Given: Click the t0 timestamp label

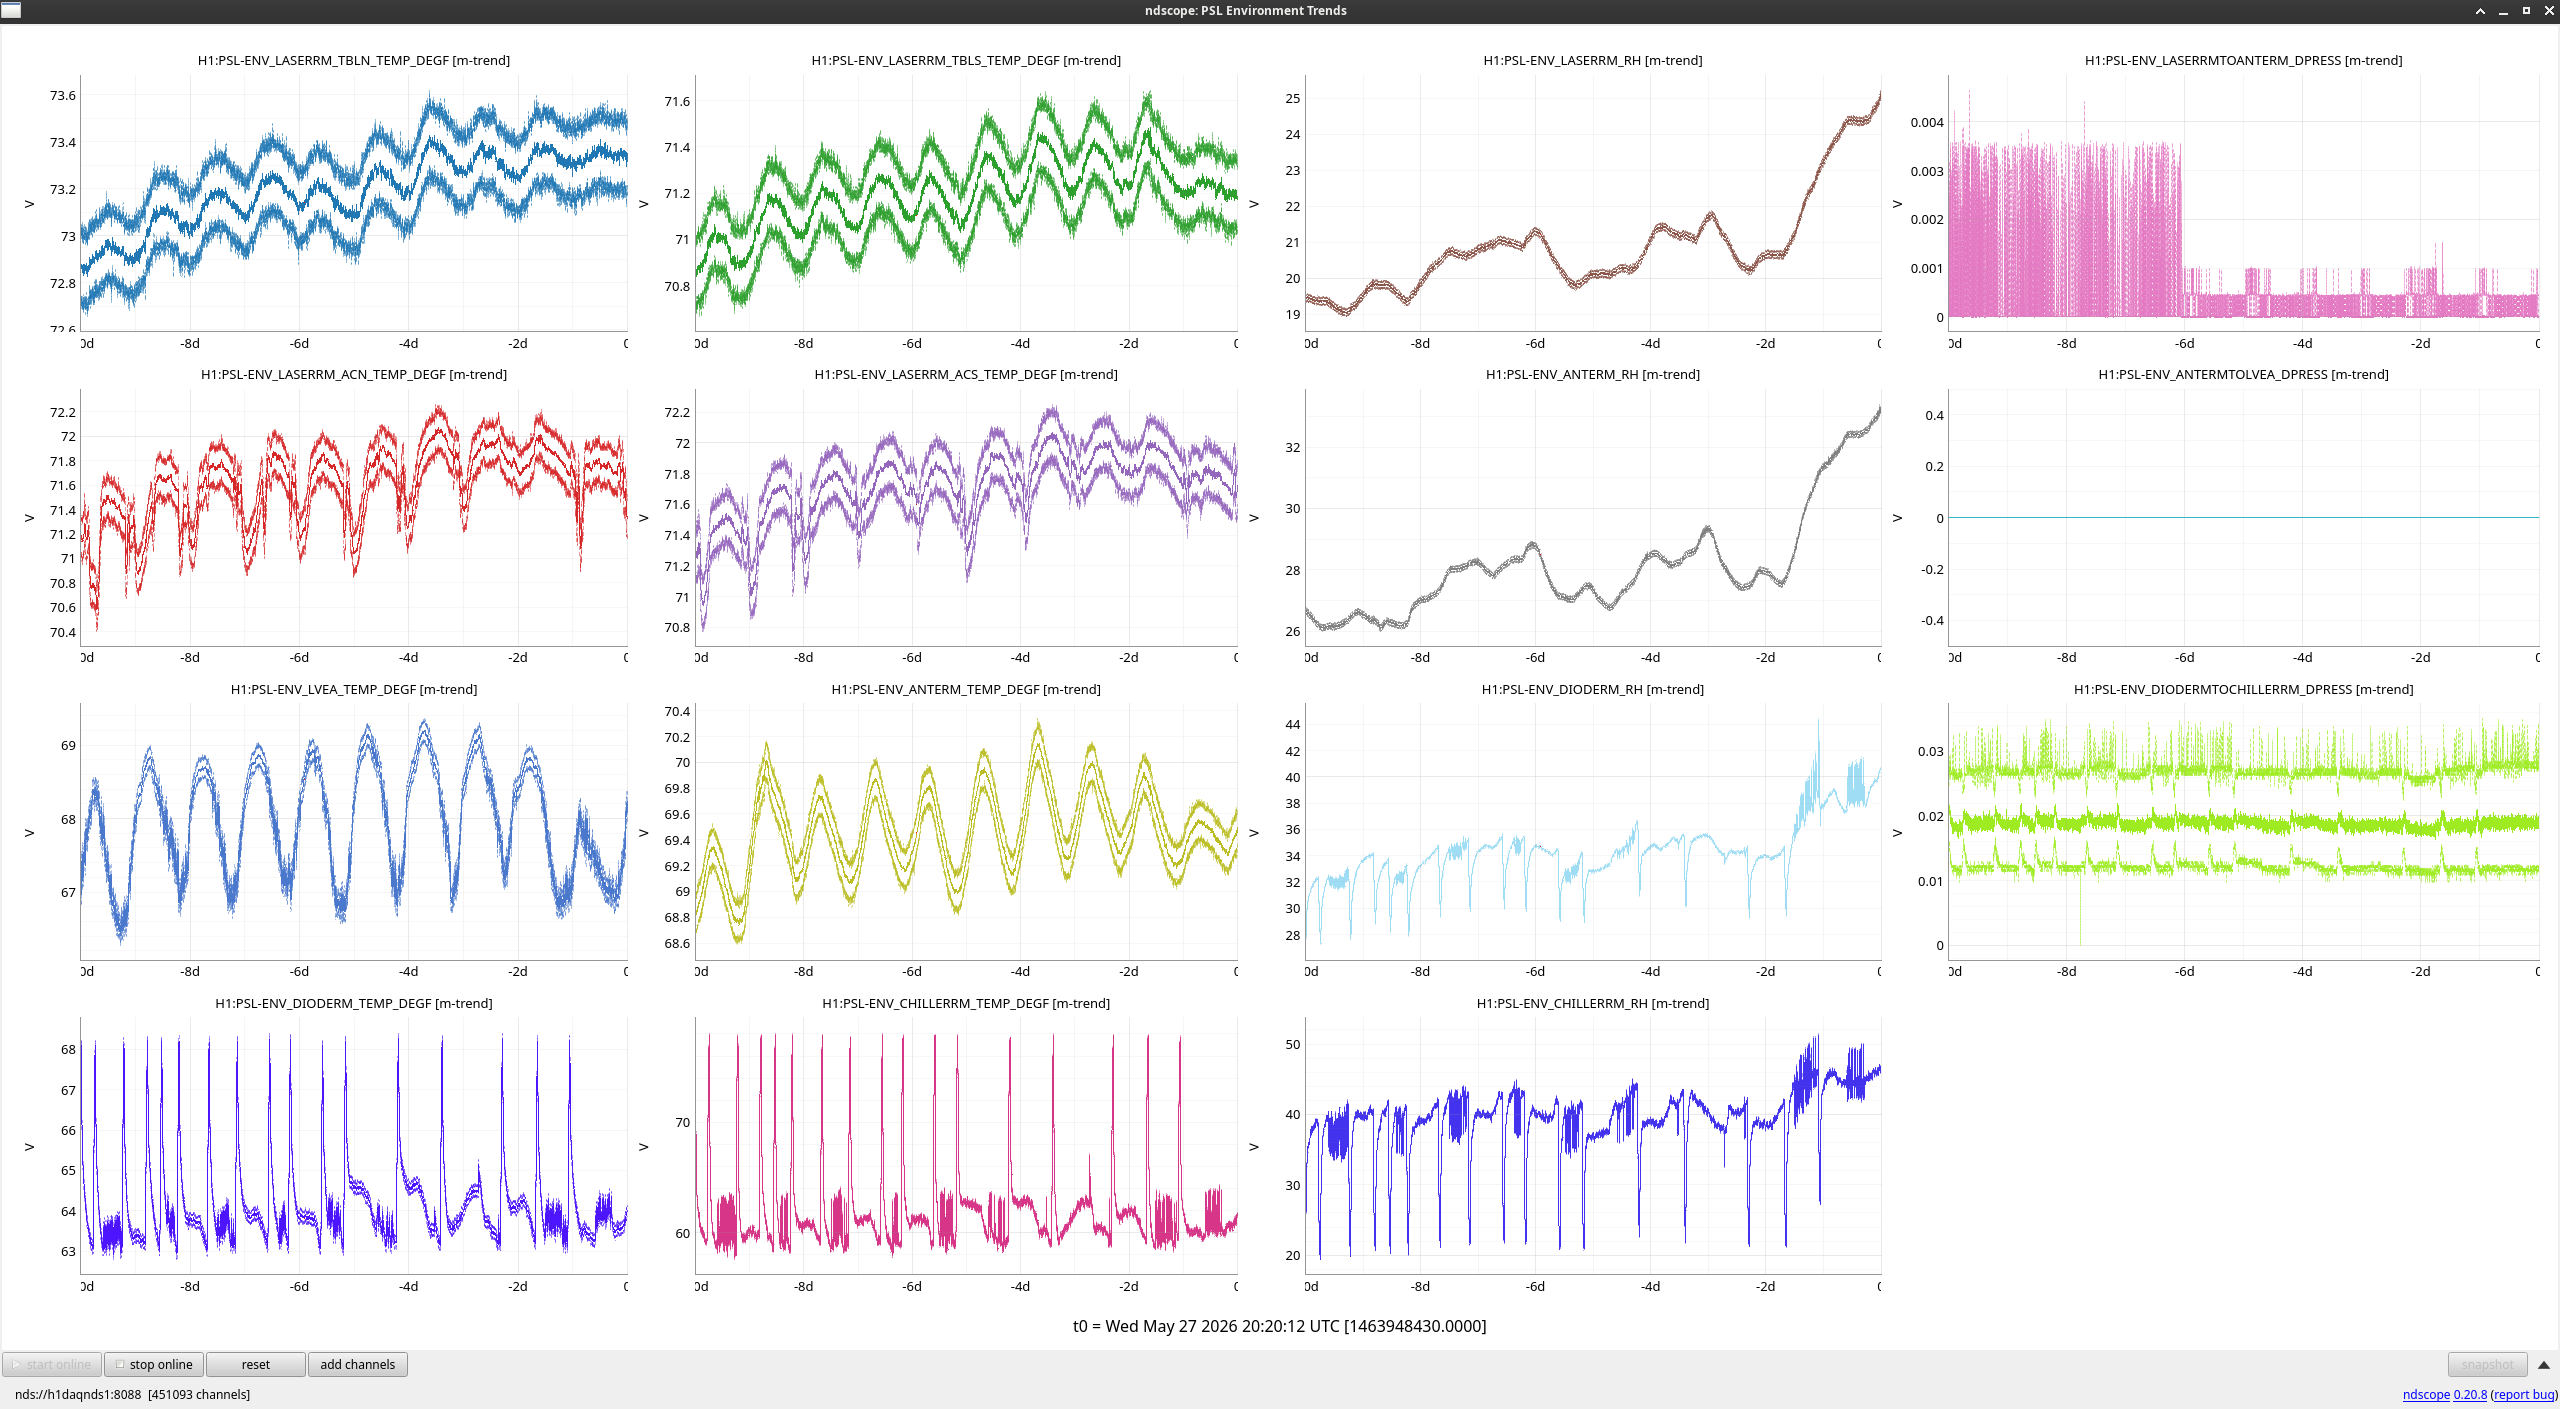Looking at the screenshot, I should [x=1280, y=1326].
